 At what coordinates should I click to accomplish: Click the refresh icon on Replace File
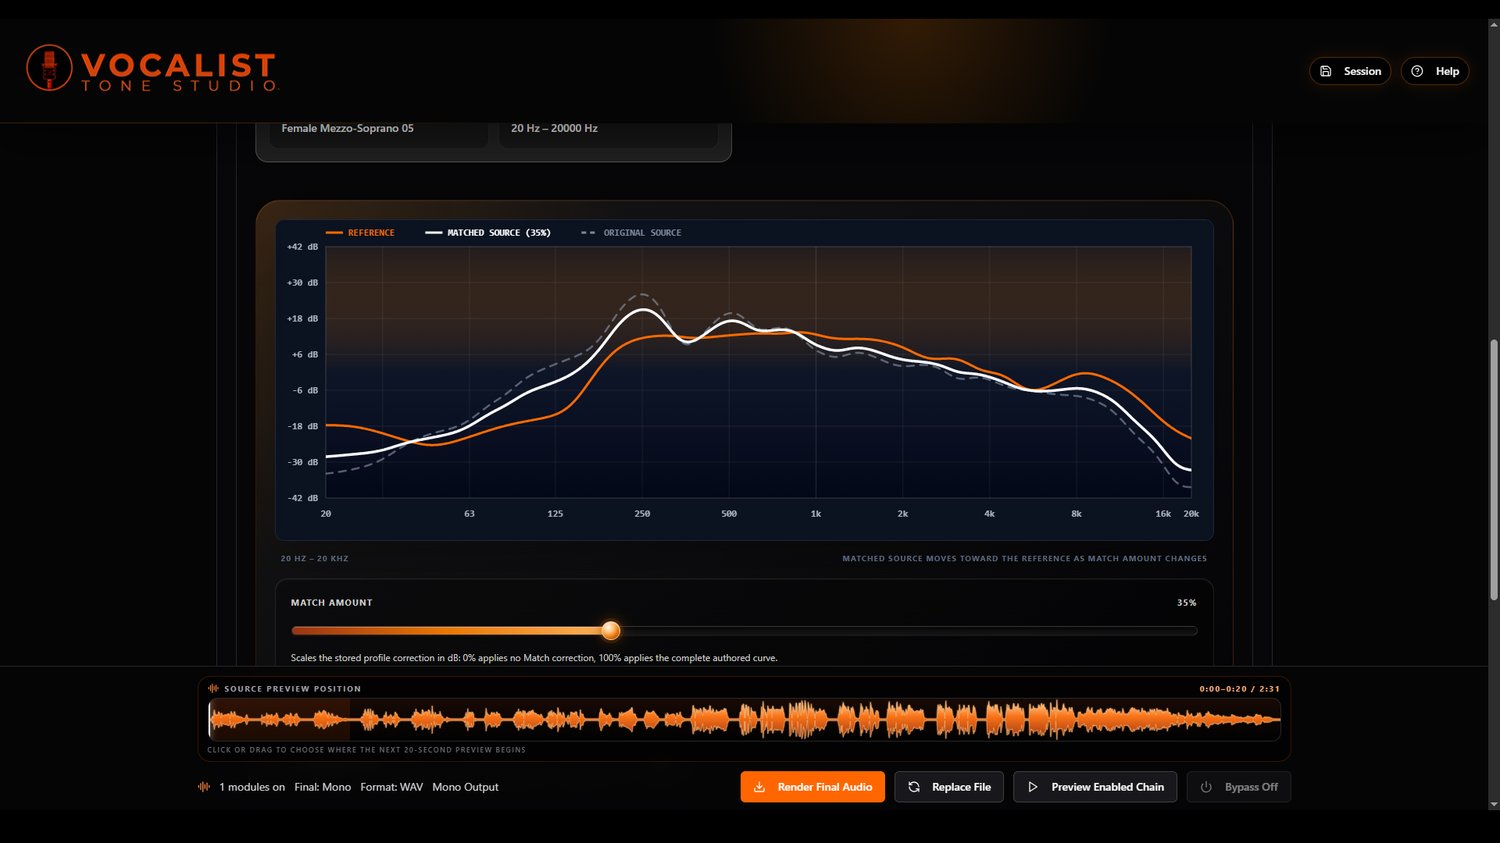click(x=913, y=787)
